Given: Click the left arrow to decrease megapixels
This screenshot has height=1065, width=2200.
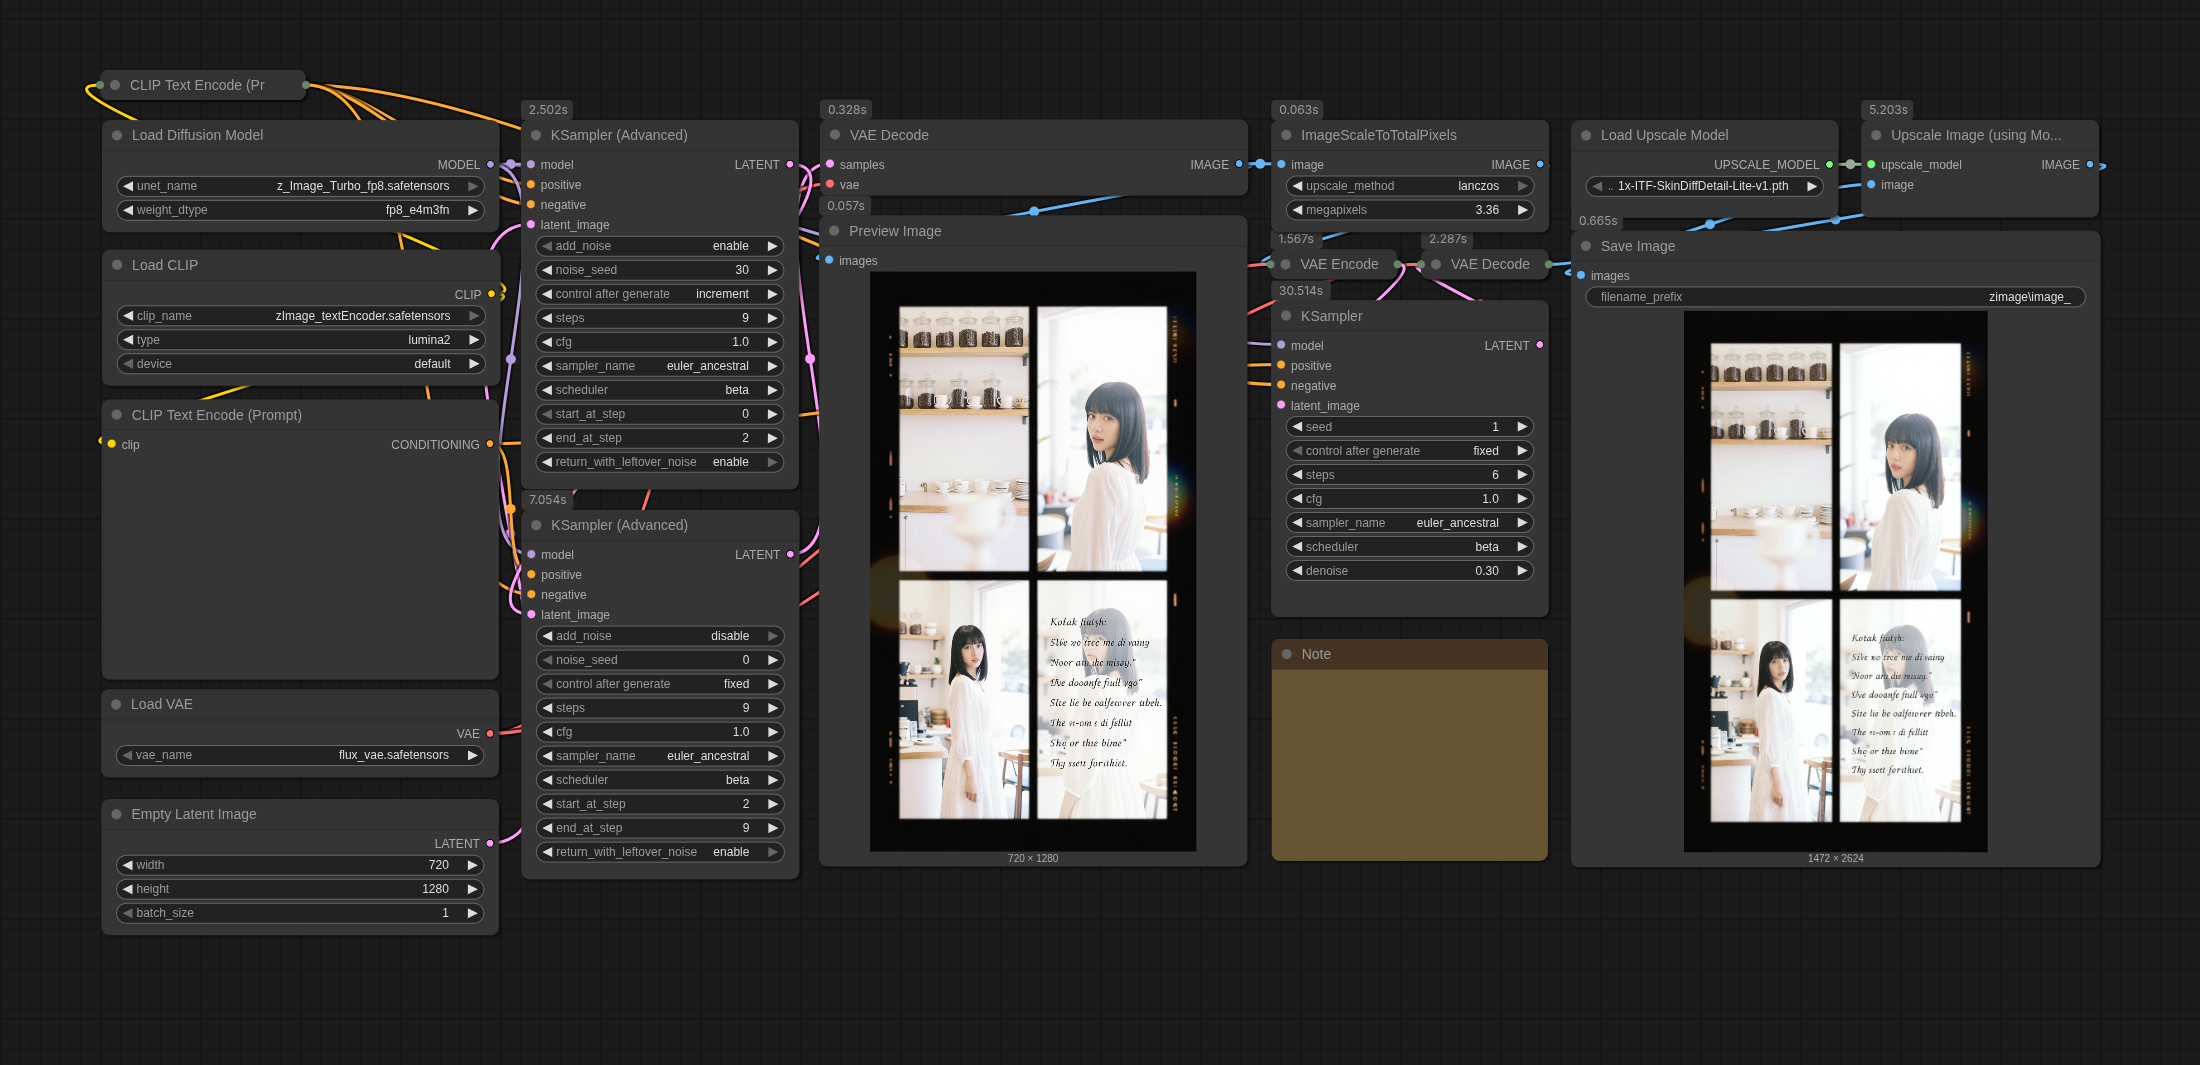Looking at the screenshot, I should pos(1297,210).
